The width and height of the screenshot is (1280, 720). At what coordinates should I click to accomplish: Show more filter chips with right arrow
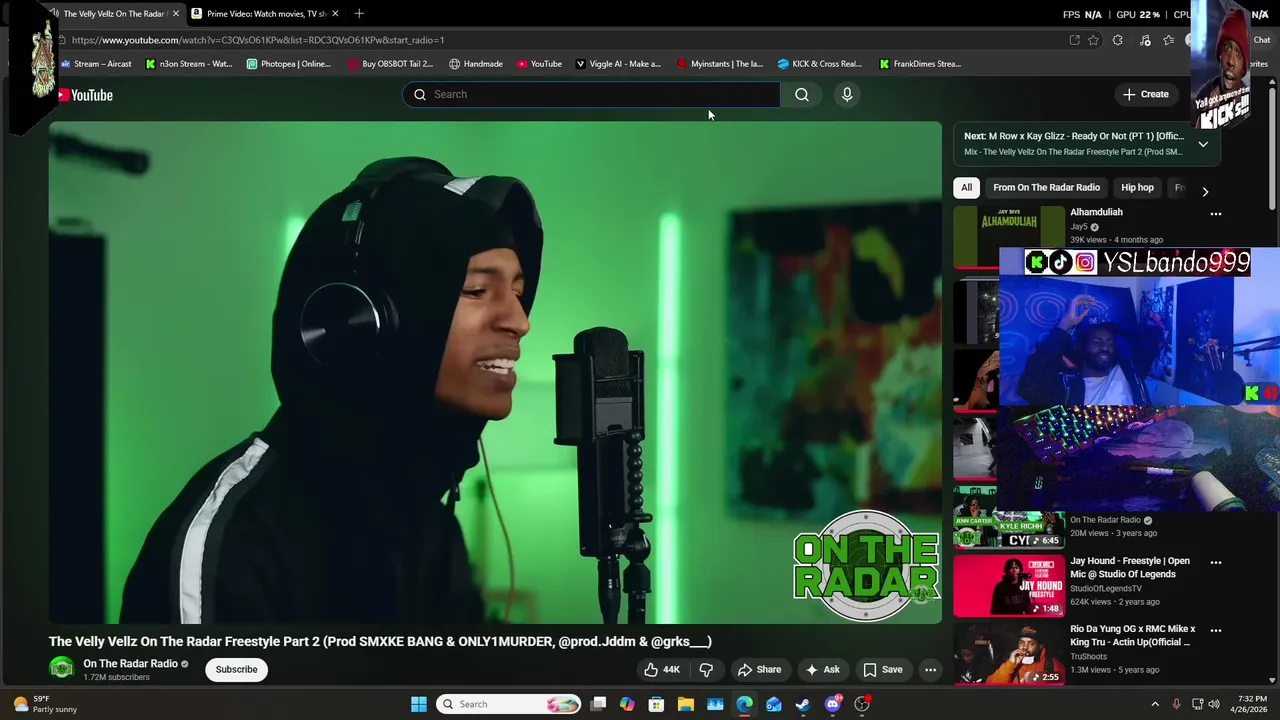tap(1205, 190)
